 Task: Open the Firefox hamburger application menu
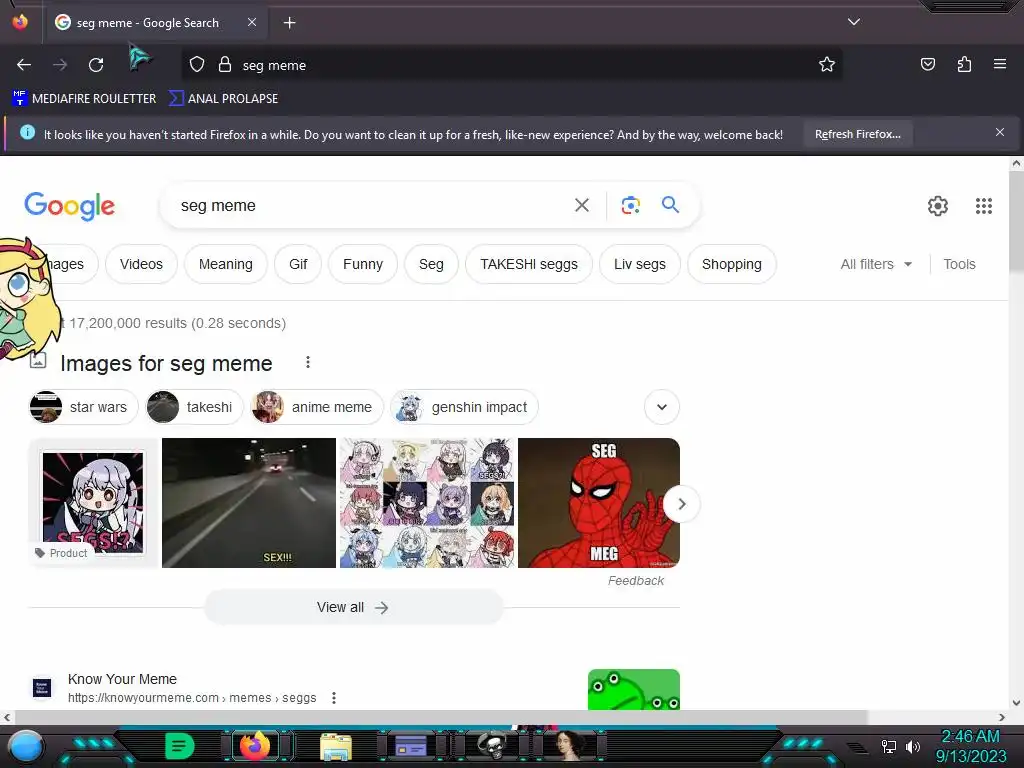tap(999, 64)
